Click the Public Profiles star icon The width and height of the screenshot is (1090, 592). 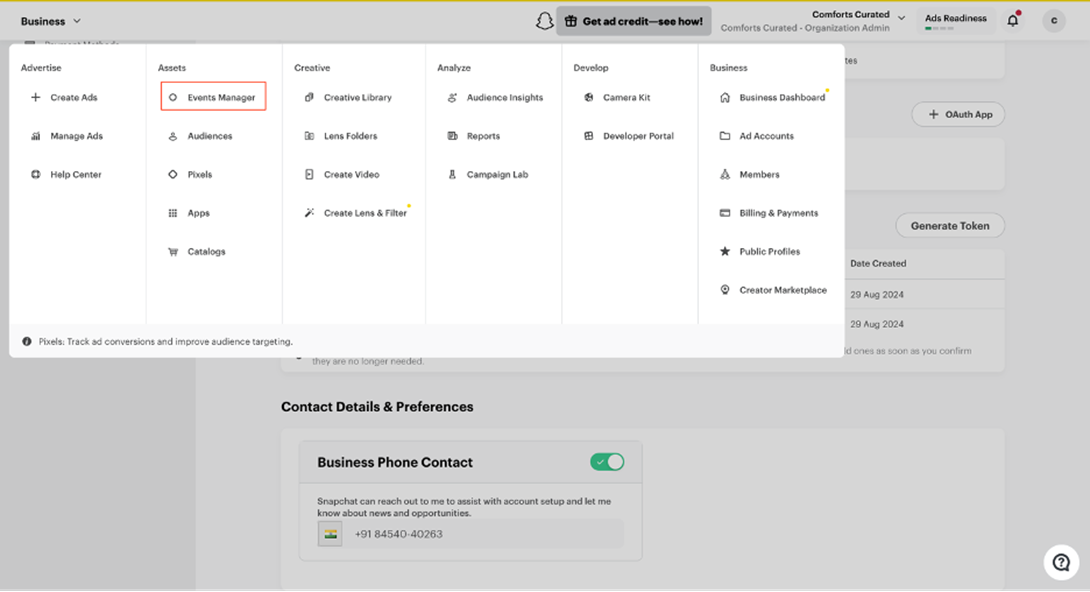tap(725, 252)
